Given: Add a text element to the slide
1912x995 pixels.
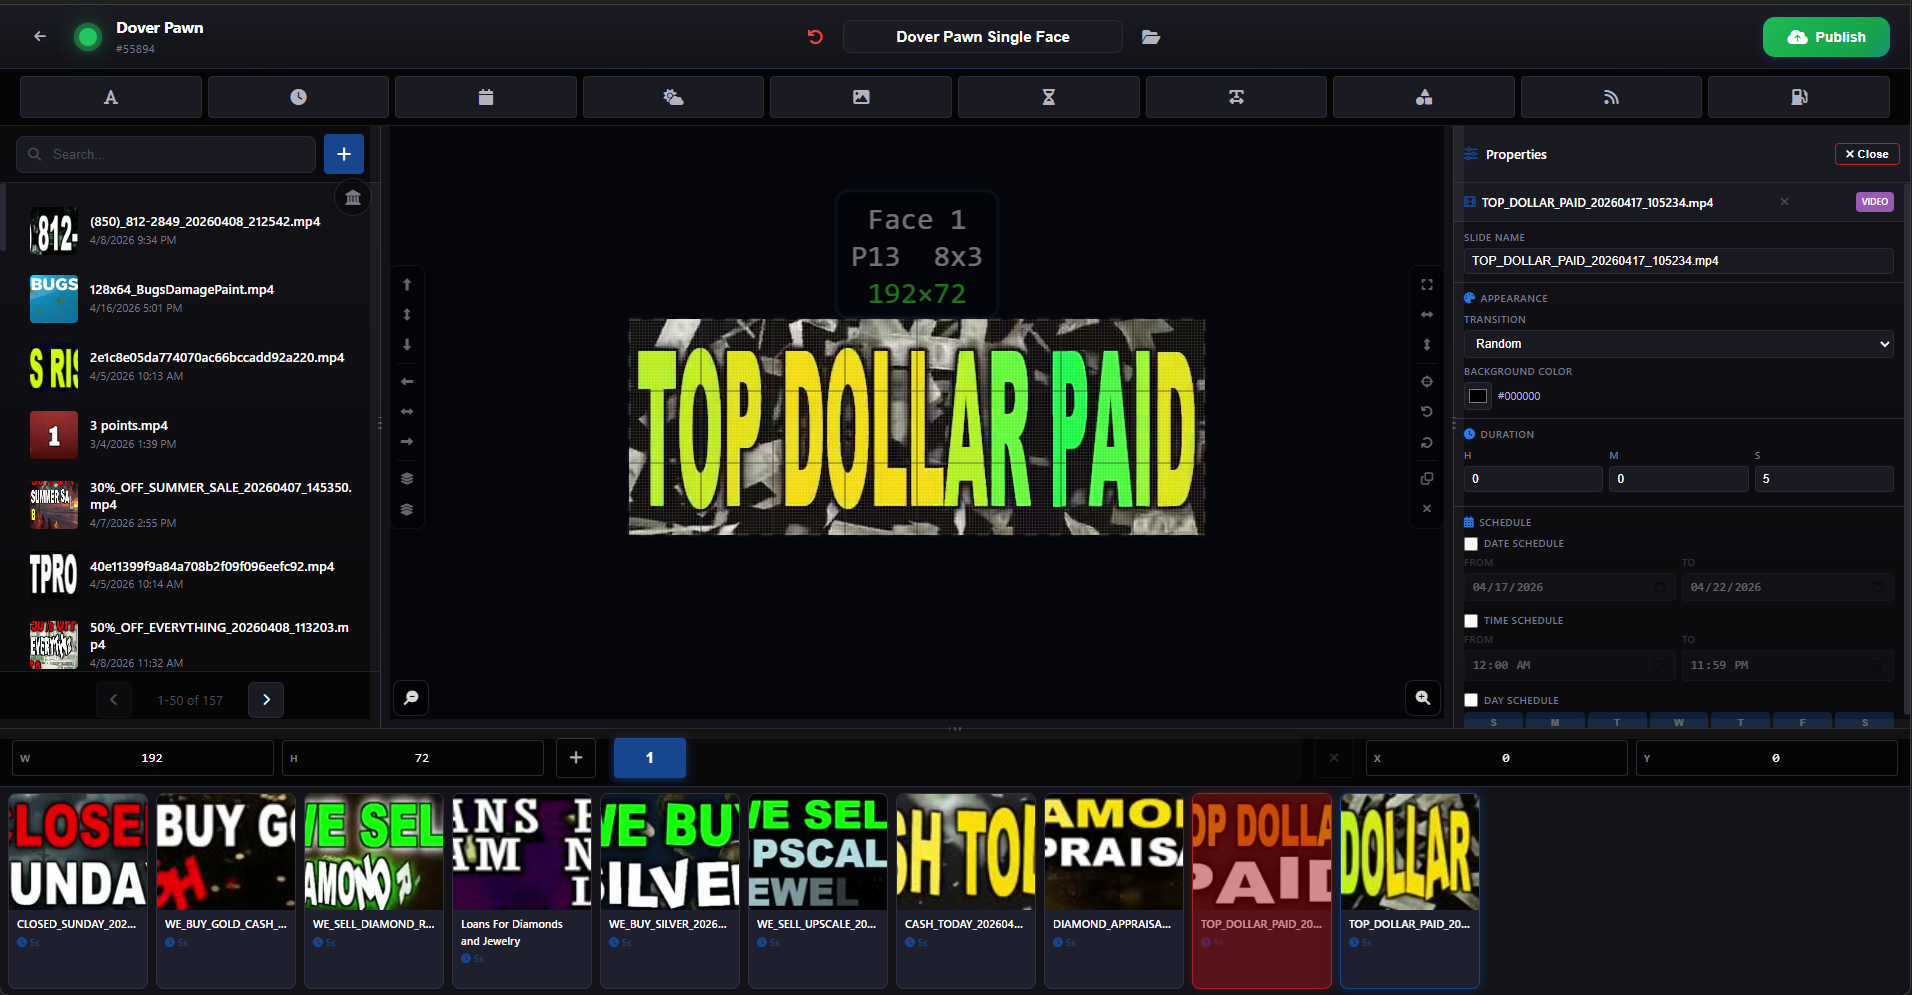Looking at the screenshot, I should (x=110, y=97).
